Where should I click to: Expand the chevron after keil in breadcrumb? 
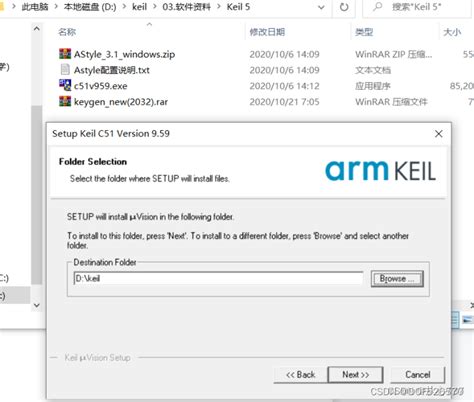155,7
